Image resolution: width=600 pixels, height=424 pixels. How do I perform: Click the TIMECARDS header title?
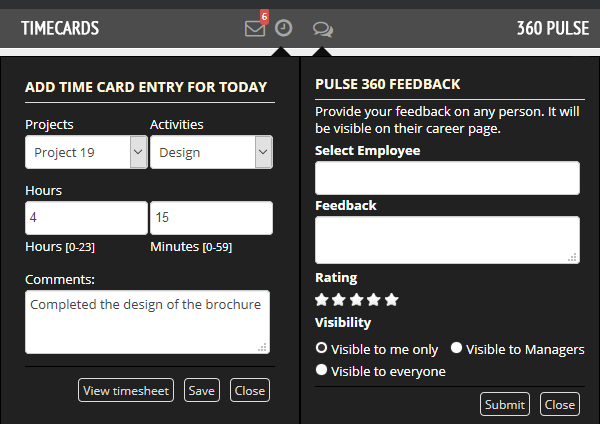[60, 28]
